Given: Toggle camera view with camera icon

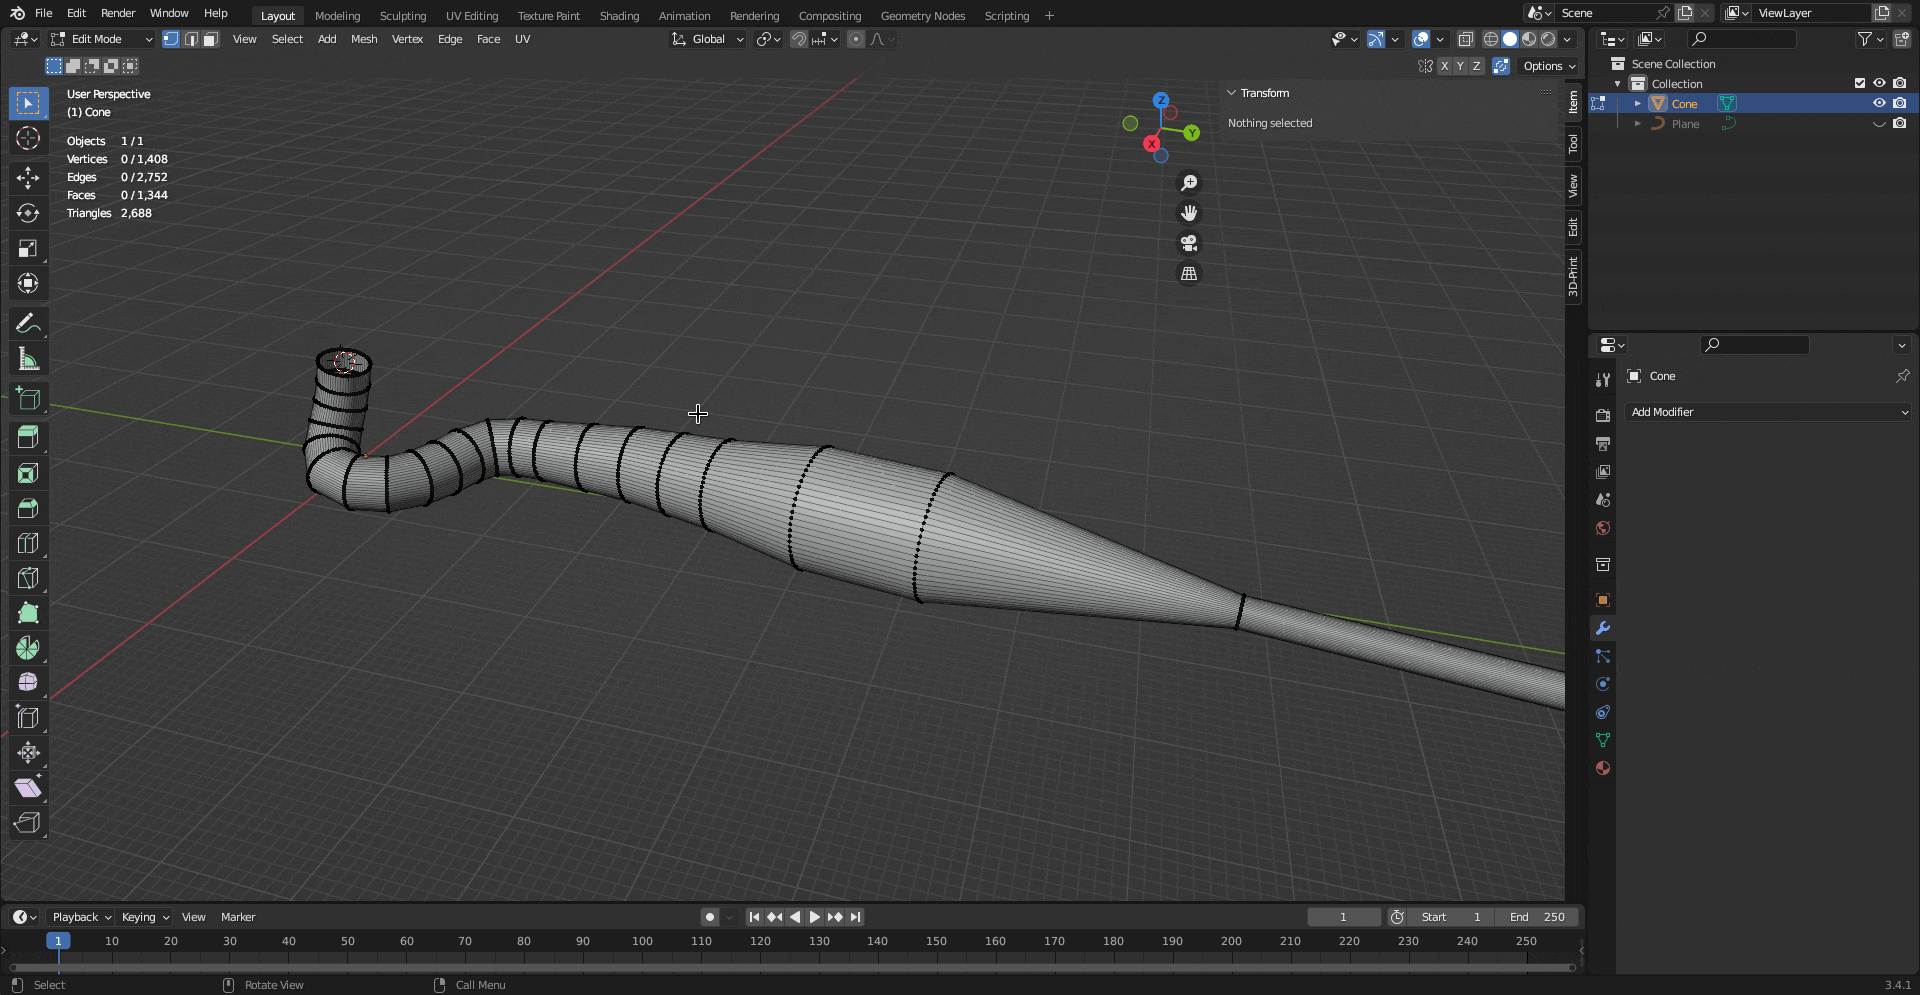Looking at the screenshot, I should [x=1189, y=243].
